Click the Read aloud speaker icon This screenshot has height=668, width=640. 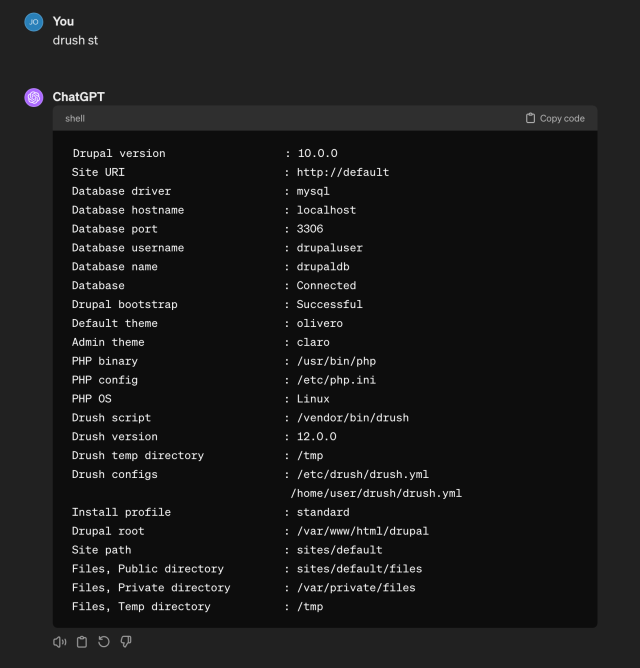pos(60,641)
